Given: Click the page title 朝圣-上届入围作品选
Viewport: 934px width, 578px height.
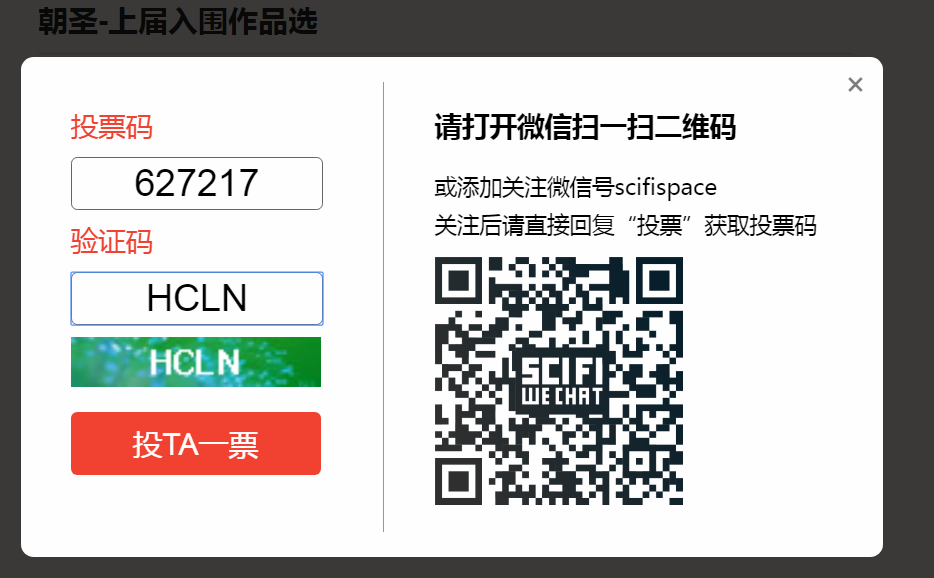Looking at the screenshot, I should [x=178, y=22].
